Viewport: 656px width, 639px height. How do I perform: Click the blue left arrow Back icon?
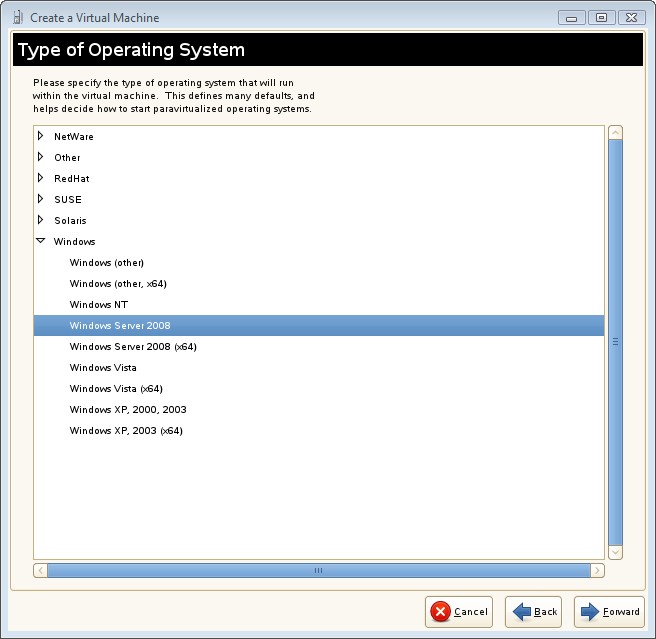pos(521,612)
